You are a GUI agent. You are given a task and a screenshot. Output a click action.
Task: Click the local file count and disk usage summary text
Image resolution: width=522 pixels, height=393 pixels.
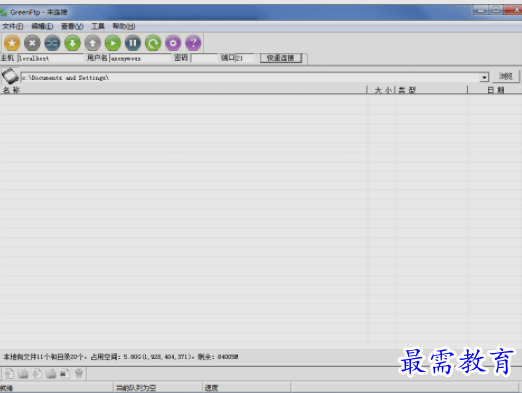coord(121,357)
